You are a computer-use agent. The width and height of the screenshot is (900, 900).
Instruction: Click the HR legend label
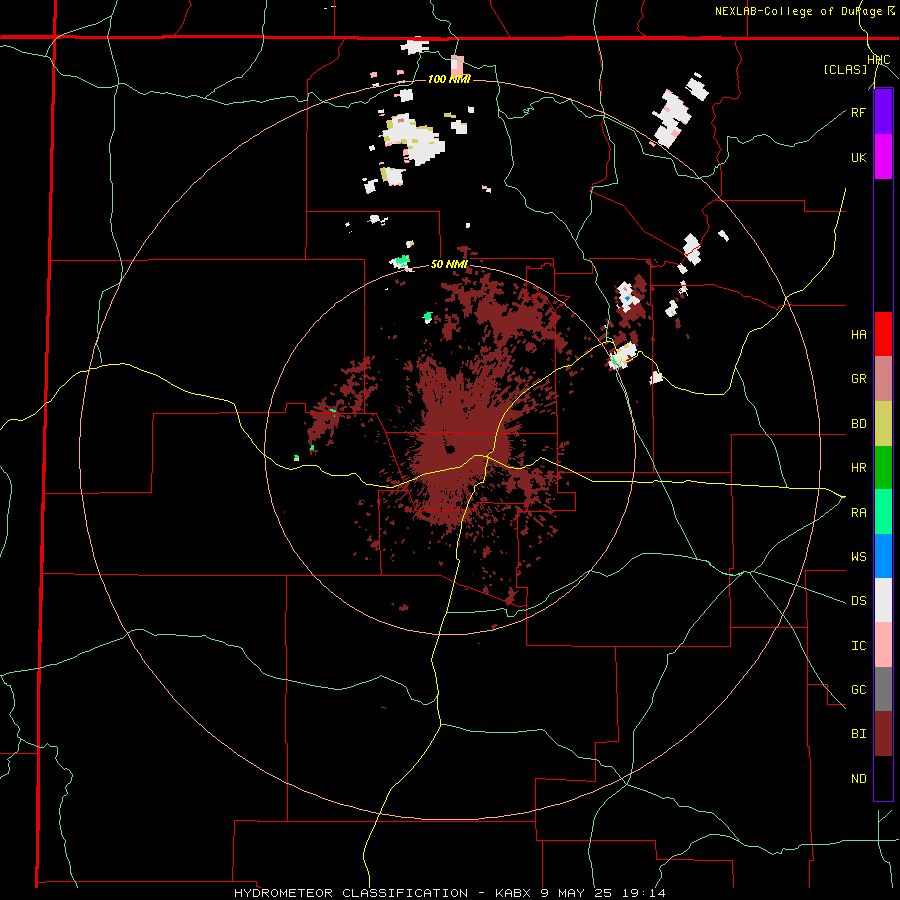coord(858,468)
